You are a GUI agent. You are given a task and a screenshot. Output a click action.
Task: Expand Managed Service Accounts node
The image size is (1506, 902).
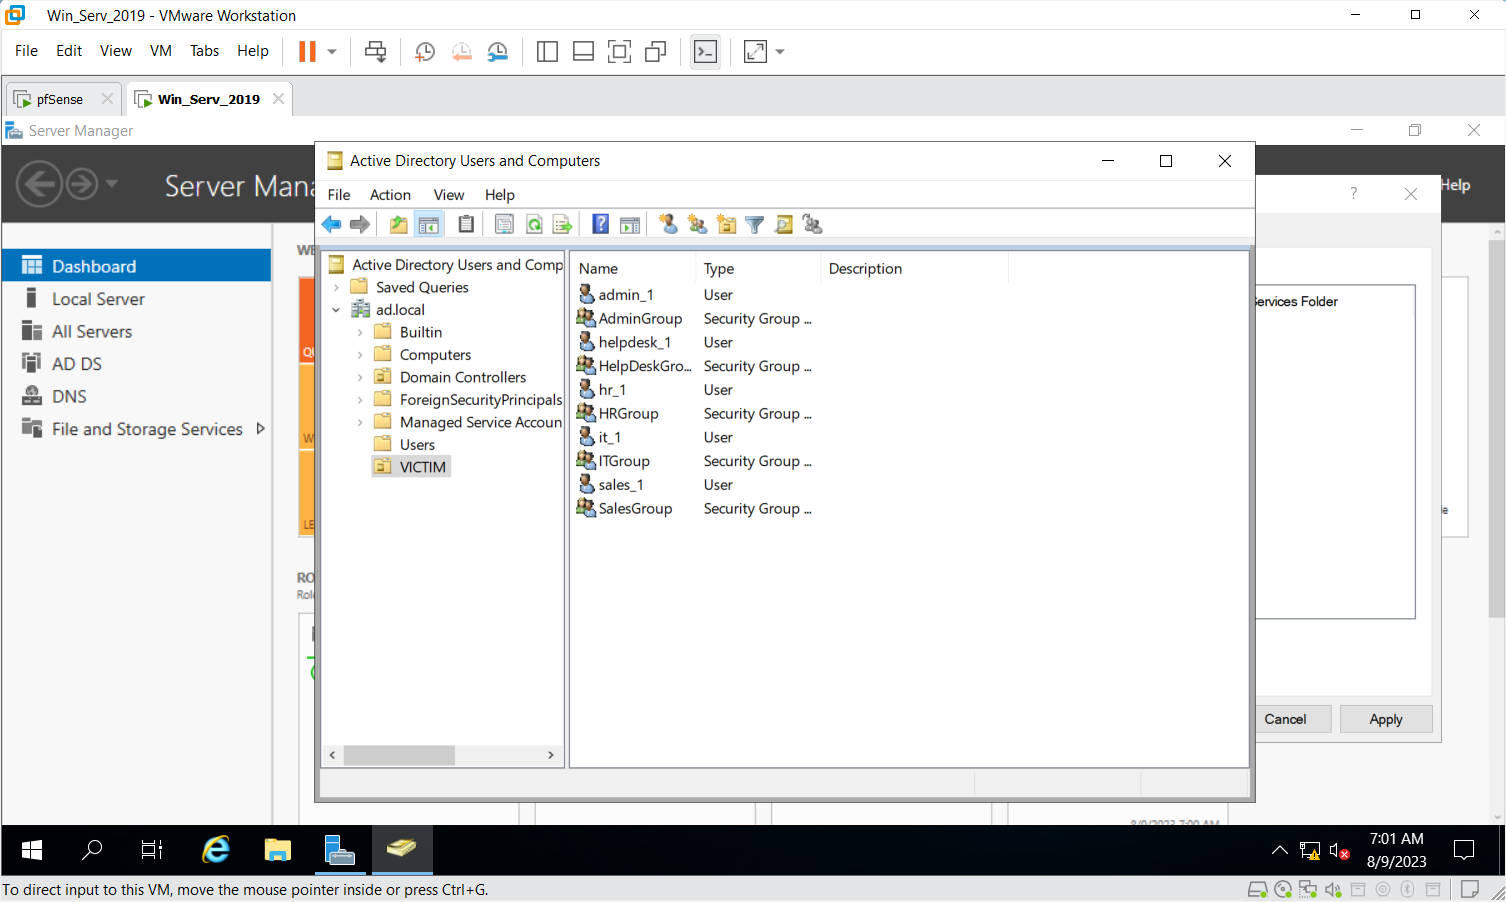(x=360, y=422)
